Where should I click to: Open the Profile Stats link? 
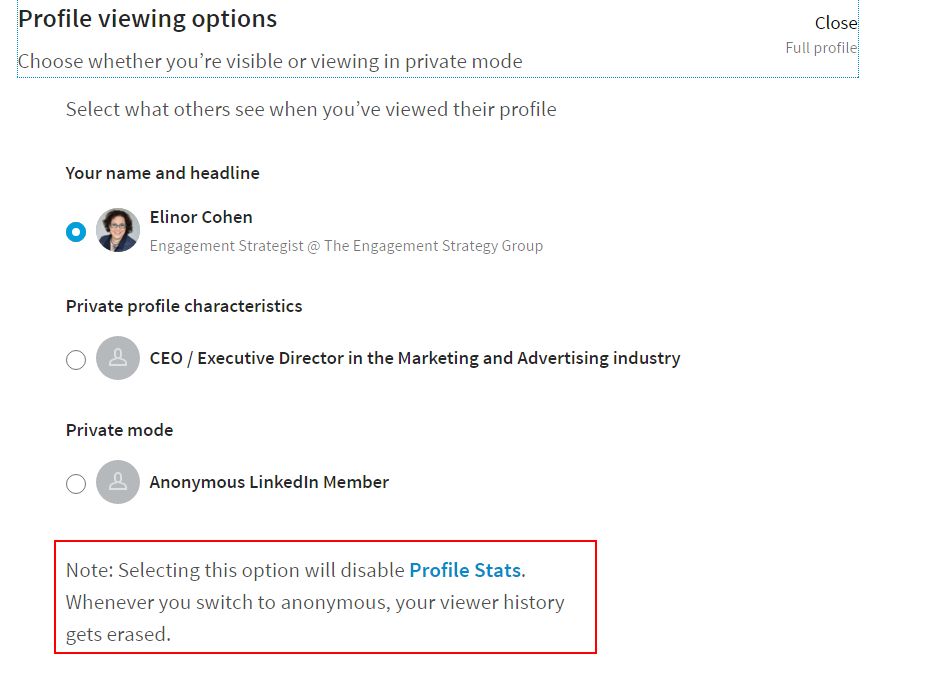pos(465,570)
